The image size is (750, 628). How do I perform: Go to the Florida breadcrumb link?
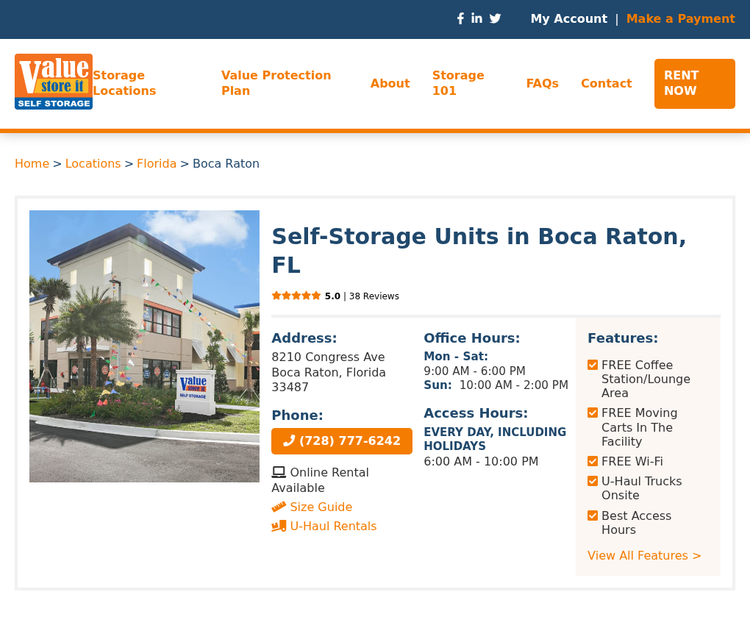(156, 164)
